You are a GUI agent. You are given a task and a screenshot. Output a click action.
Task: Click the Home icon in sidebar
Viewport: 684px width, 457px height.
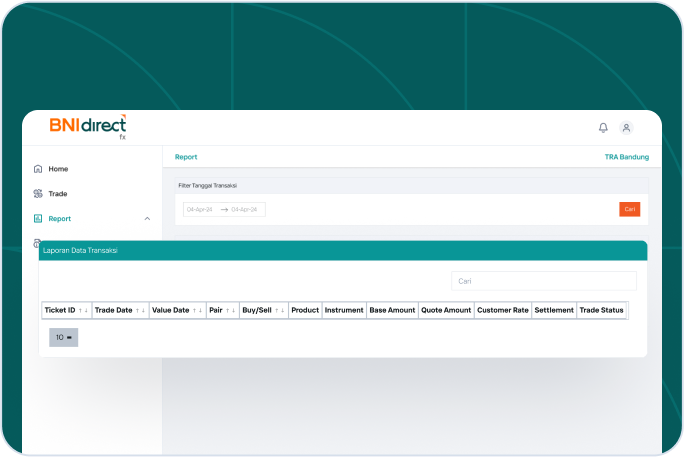click(38, 169)
